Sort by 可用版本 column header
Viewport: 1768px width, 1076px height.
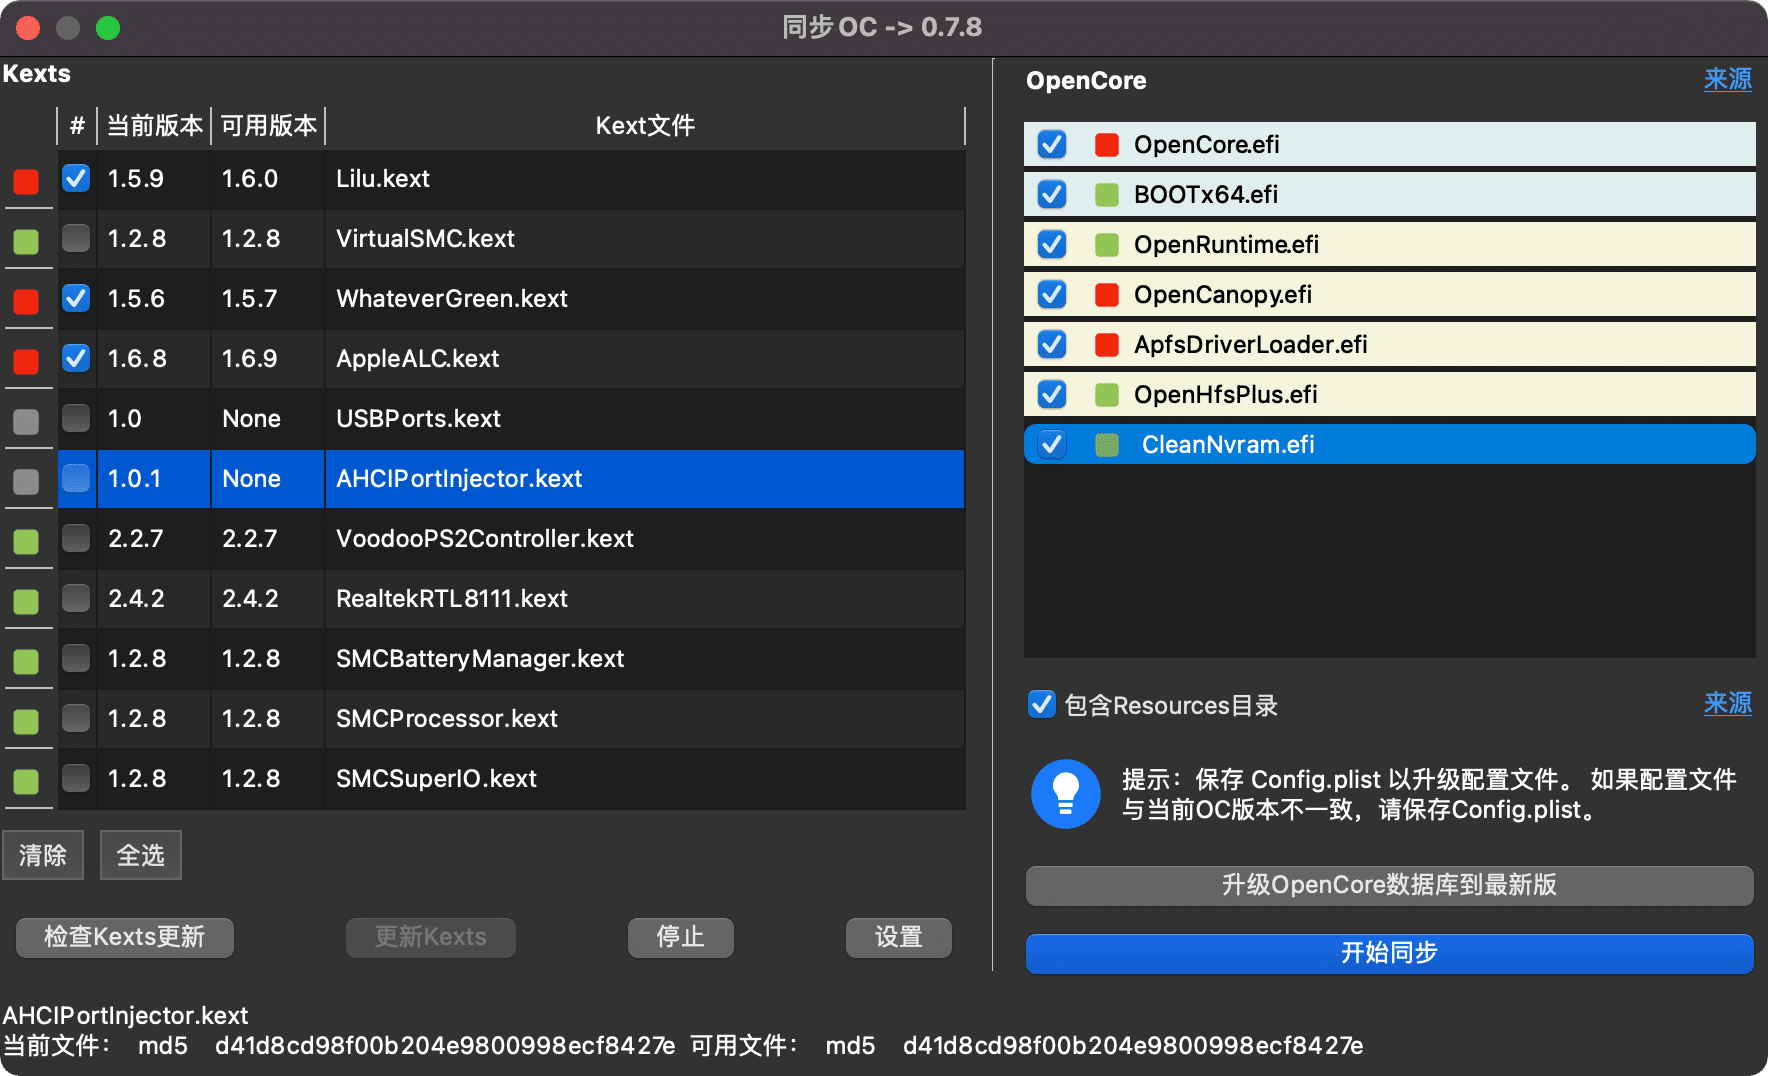pyautogui.click(x=268, y=126)
